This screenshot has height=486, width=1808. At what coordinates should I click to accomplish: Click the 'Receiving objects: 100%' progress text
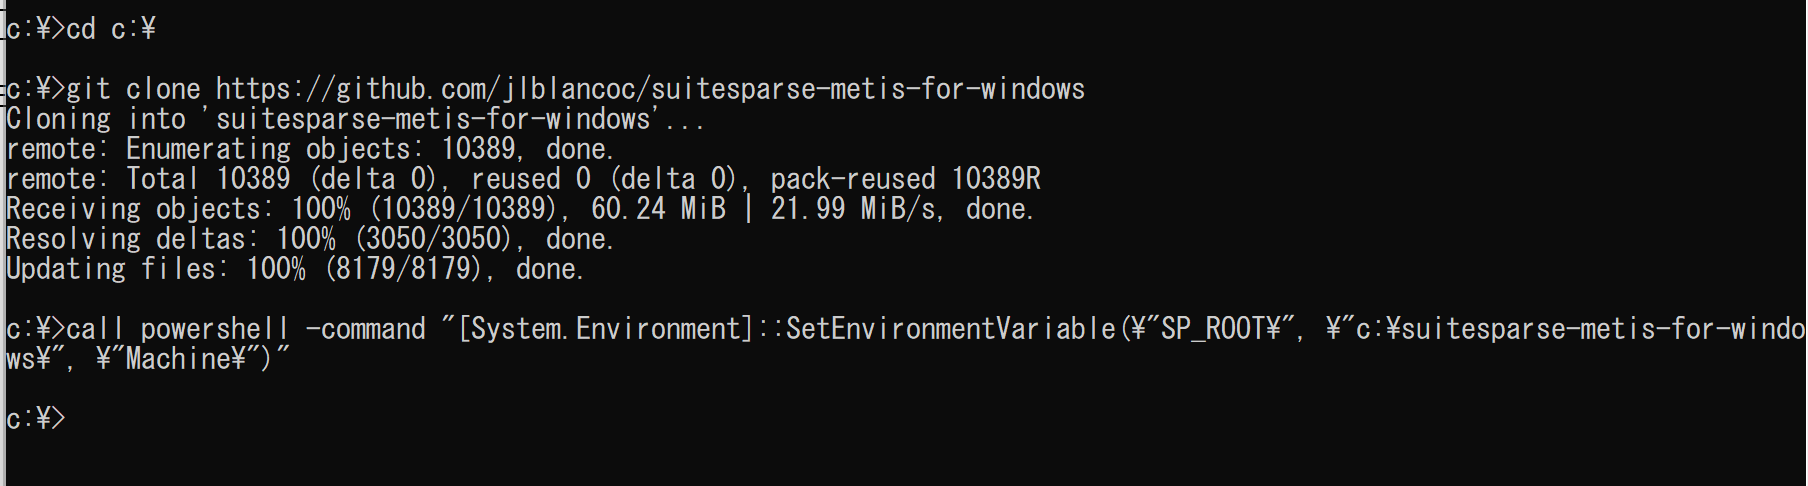178,209
